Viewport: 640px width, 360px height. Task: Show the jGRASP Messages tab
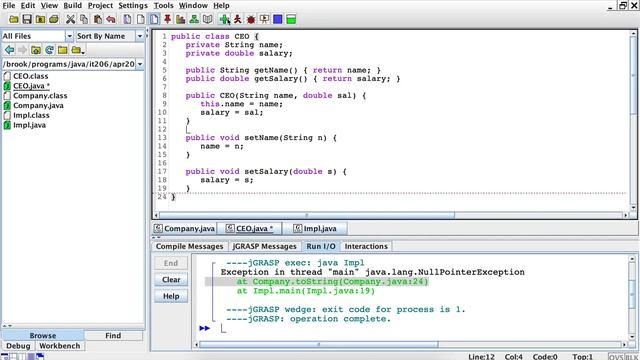(x=264, y=247)
